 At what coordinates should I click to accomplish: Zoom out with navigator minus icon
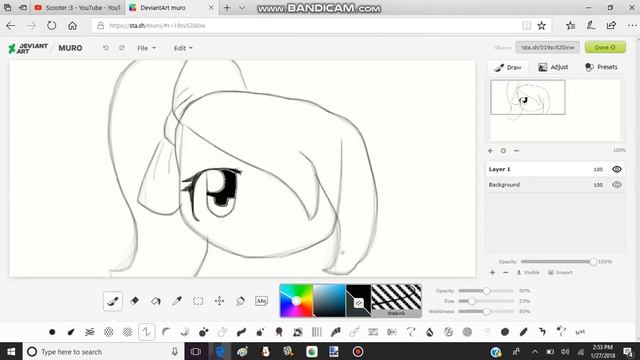click(516, 151)
